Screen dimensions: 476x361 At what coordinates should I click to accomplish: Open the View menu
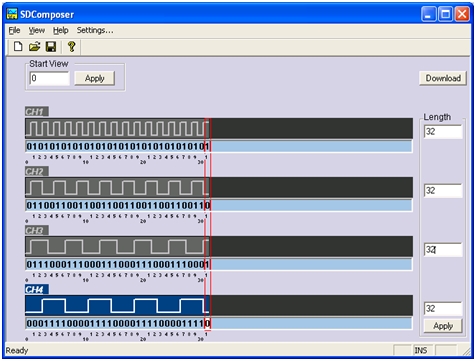37,30
